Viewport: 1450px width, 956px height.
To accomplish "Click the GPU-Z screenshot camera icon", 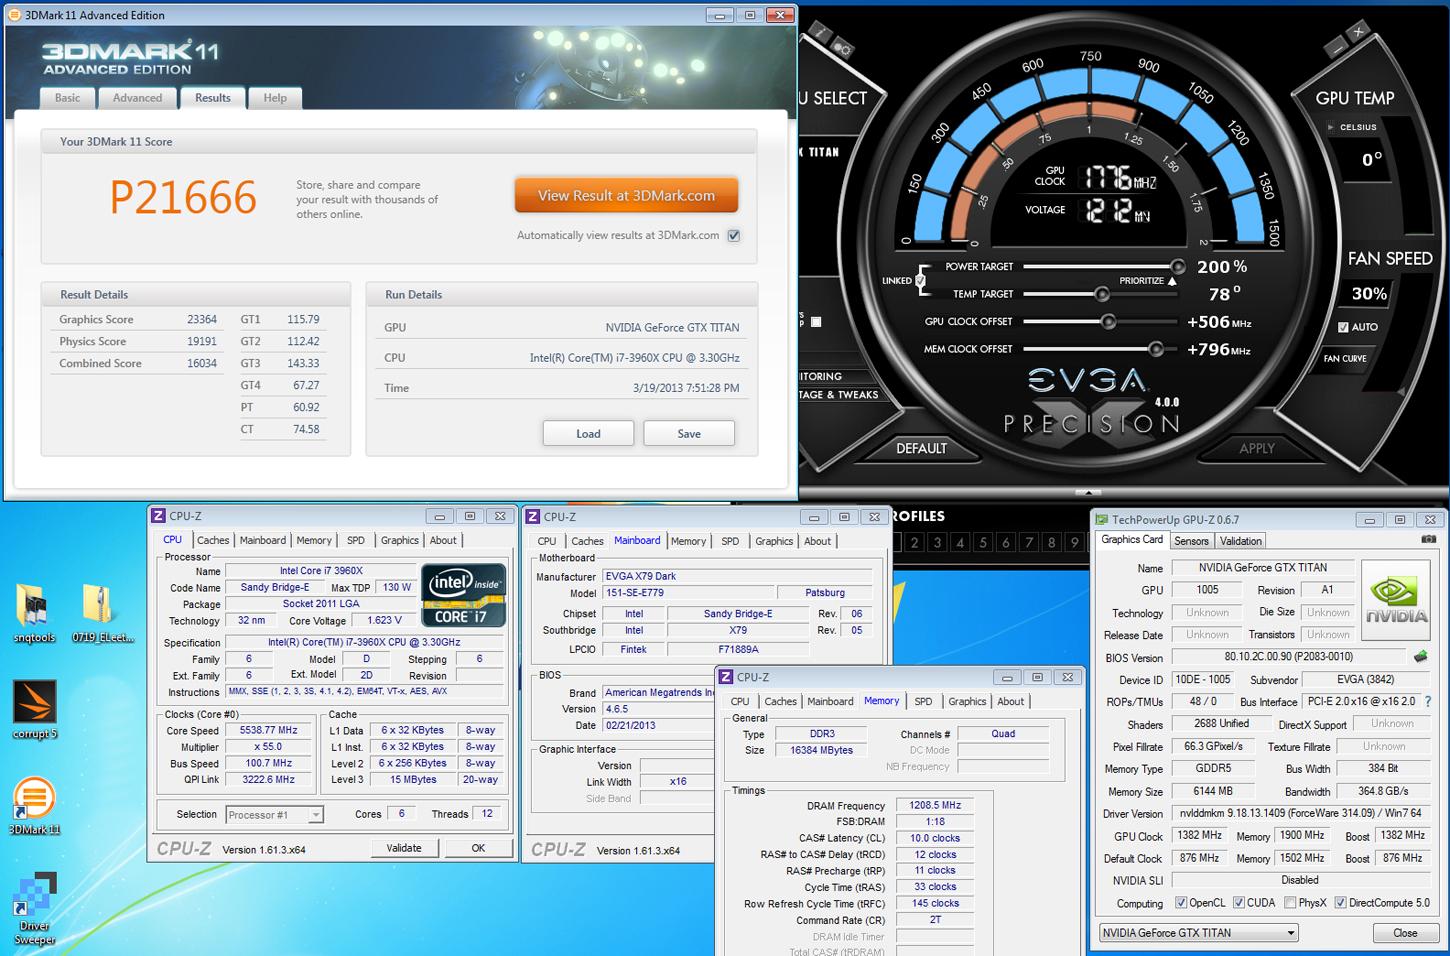I will 1428,540.
